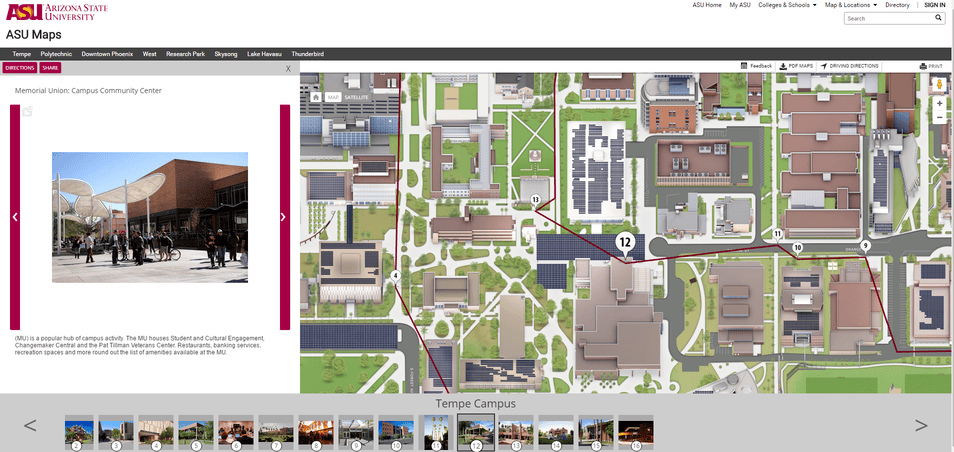This screenshot has height=452, width=954.
Task: Go to next thumbnails in carousel
Action: tap(921, 425)
